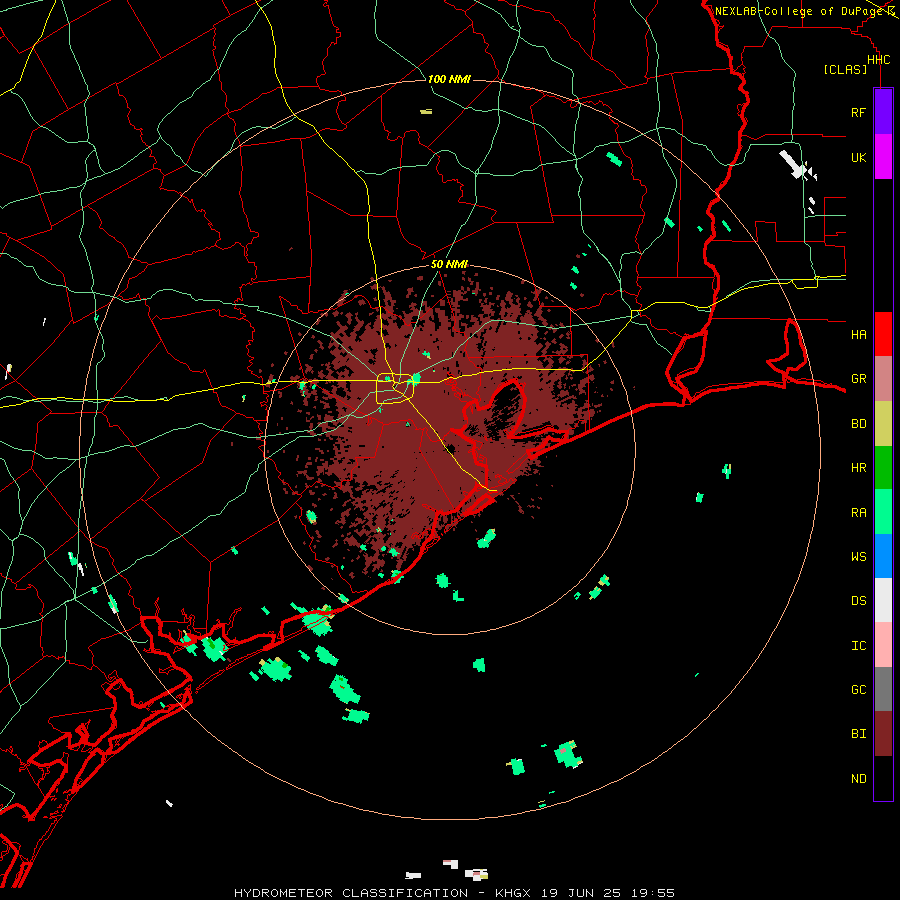This screenshot has width=900, height=900.
Task: Click the KHGX station identifier
Action: click(513, 893)
